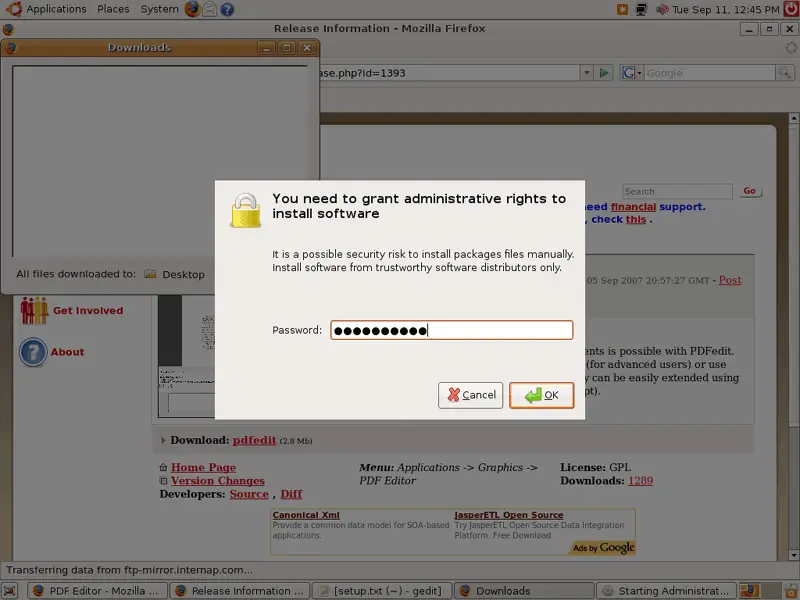Switch to PDF Editor - Mozilla taskbar item
The image size is (800, 600).
[x=97, y=591]
